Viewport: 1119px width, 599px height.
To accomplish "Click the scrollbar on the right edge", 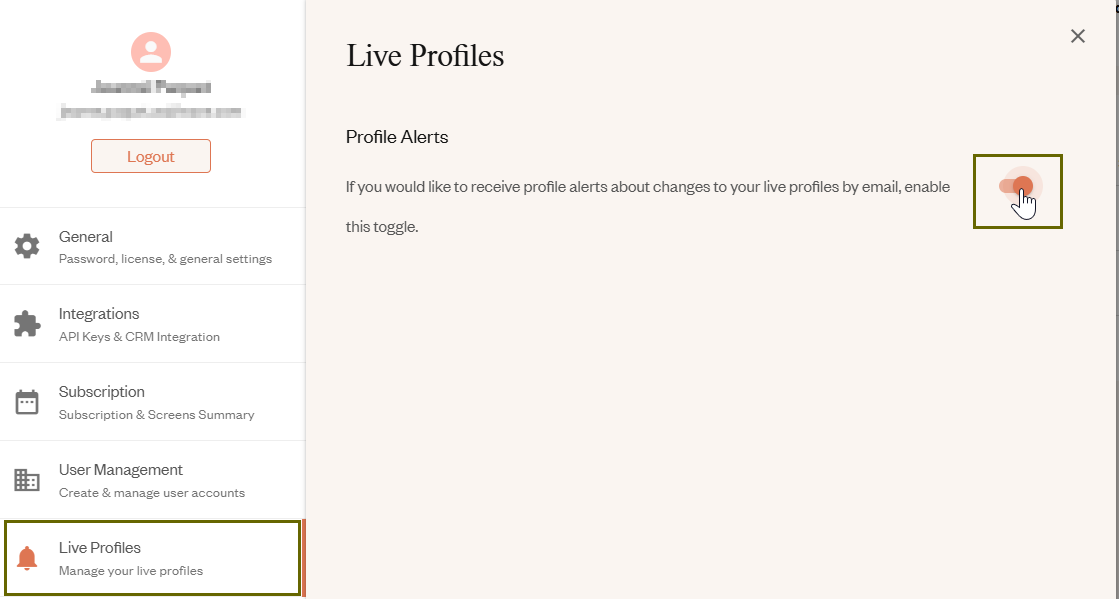I will pyautogui.click(x=1114, y=300).
